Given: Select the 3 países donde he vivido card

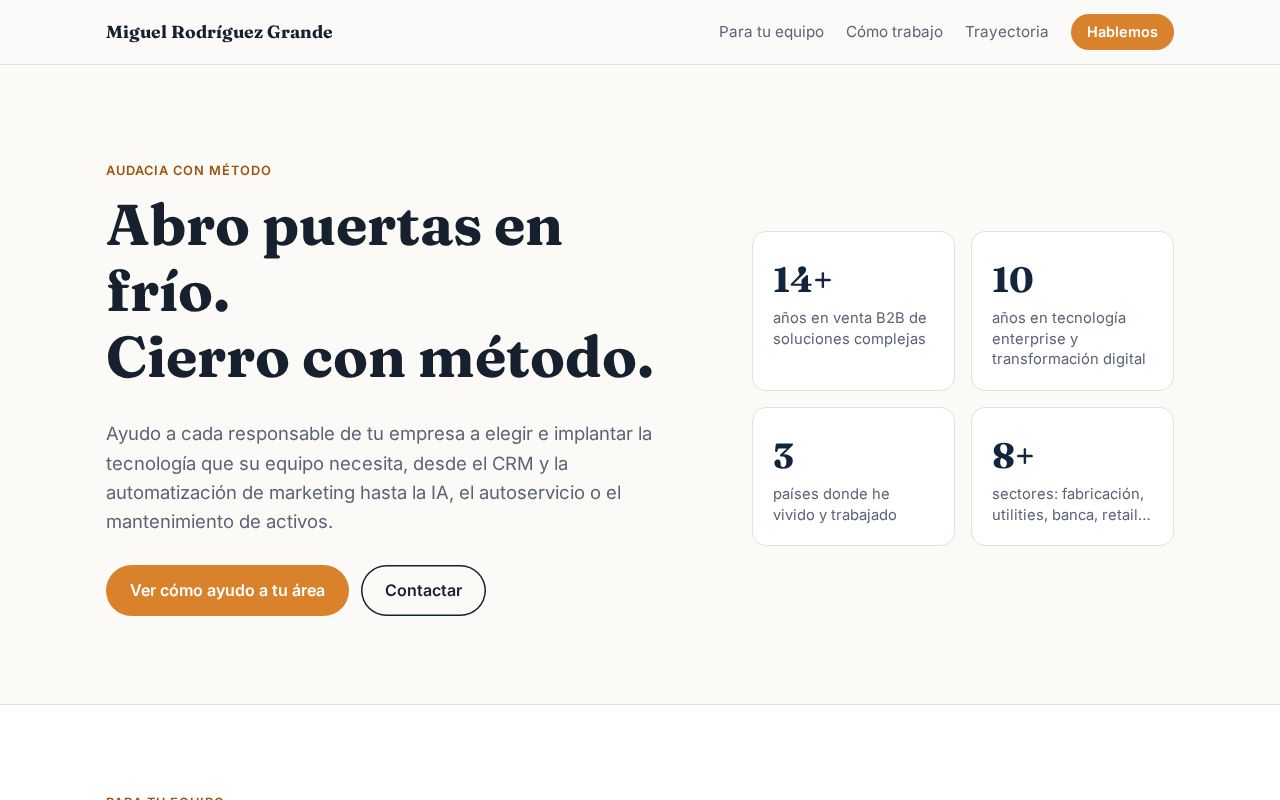Looking at the screenshot, I should coord(853,476).
